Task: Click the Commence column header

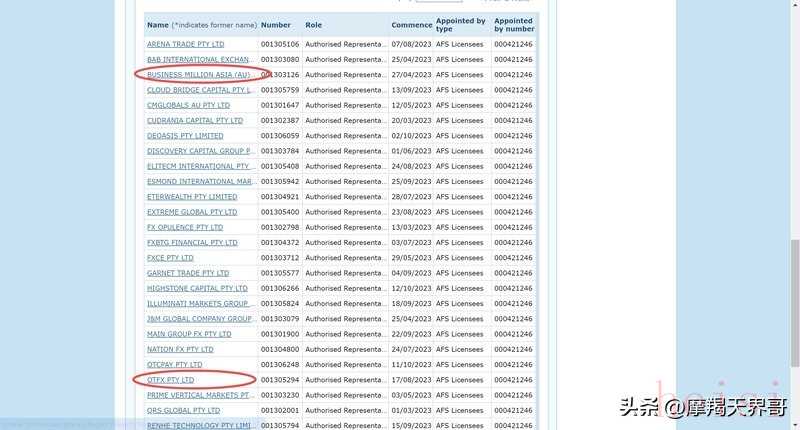Action: pos(411,24)
